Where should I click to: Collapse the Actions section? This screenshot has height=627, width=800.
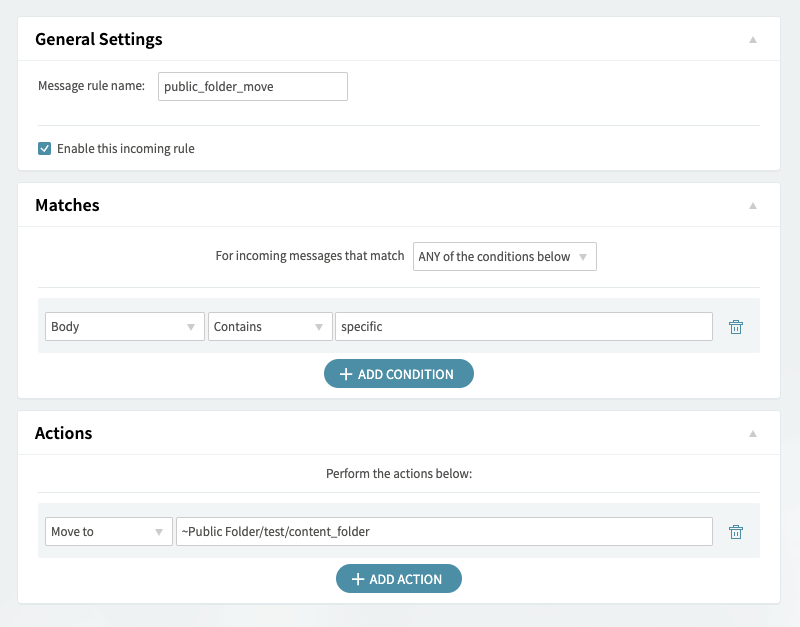[x=755, y=431]
